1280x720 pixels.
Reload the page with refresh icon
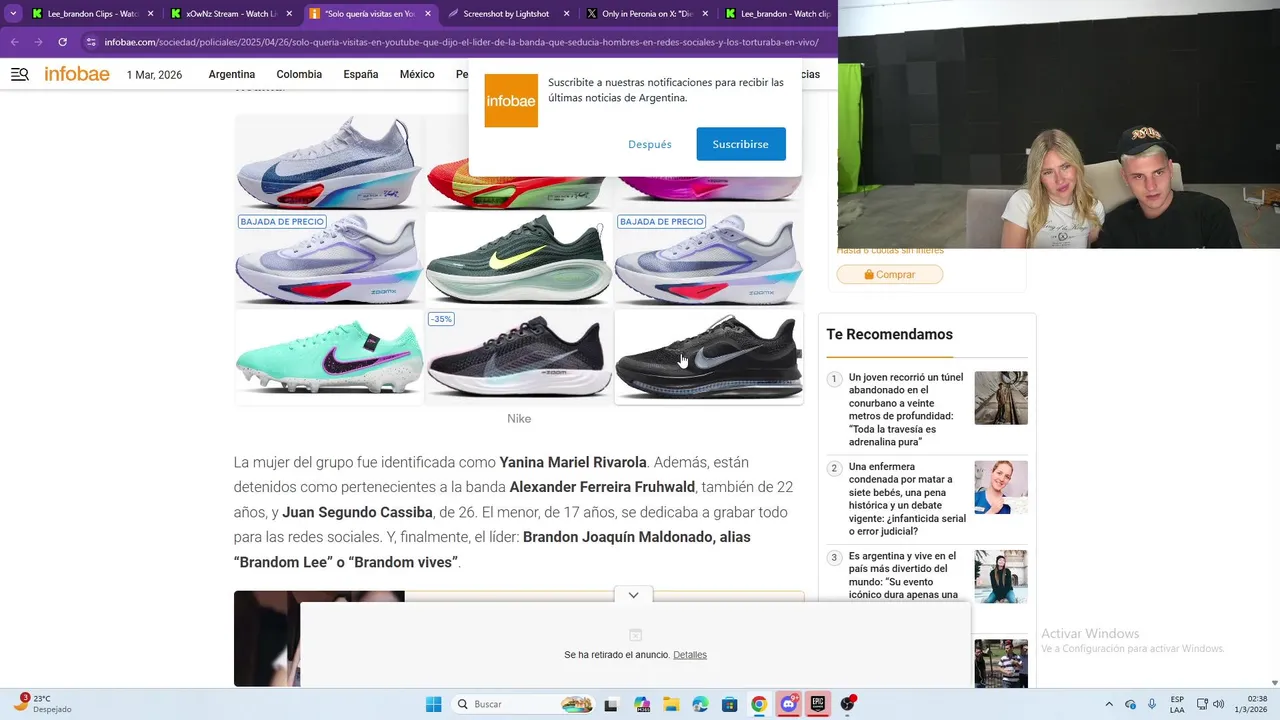(x=62, y=42)
